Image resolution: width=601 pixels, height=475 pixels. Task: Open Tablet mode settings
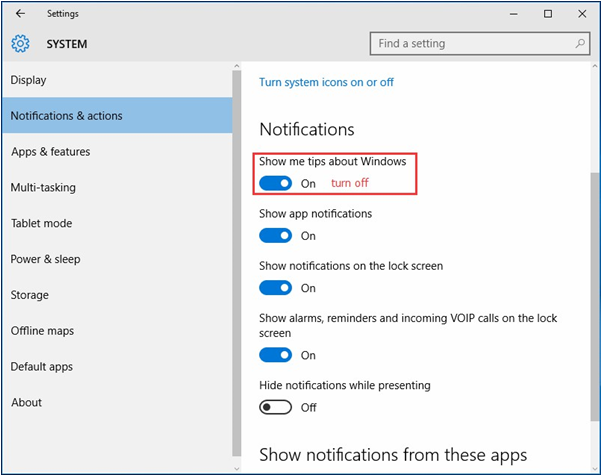(x=117, y=223)
